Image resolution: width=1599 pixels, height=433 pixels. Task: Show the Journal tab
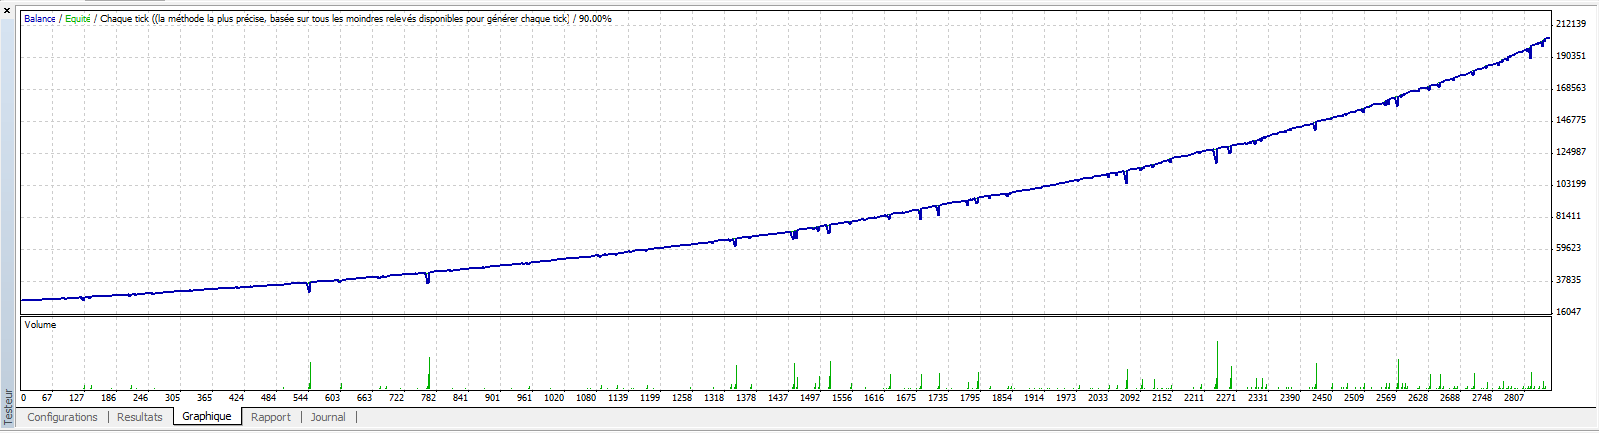328,417
